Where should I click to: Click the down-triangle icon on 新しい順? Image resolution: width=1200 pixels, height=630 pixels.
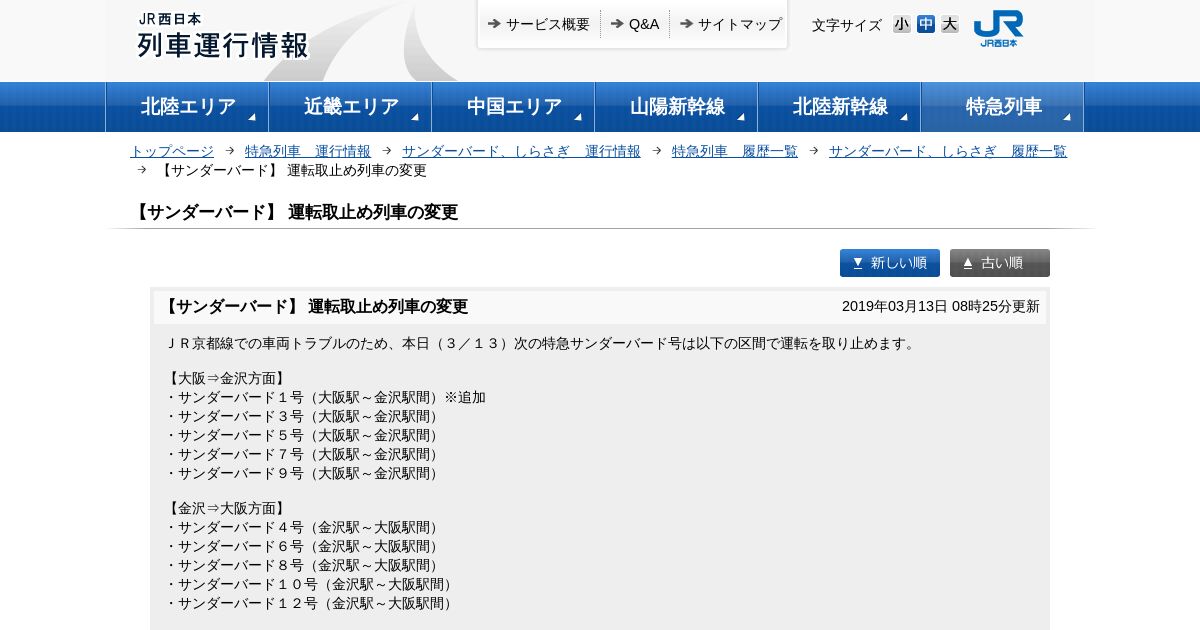(858, 263)
